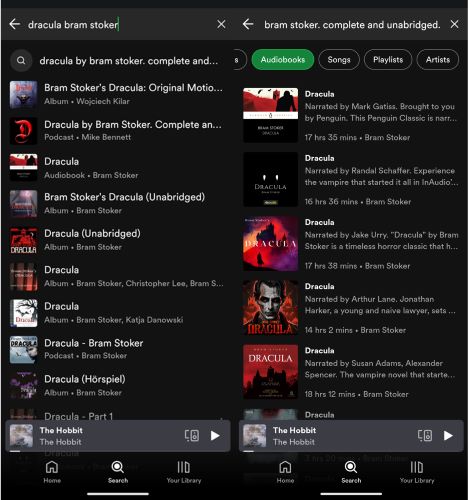Image resolution: width=469 pixels, height=500 pixels.
Task: Open Dracula audiobook narrated by Mark Gatiss
Action: [352, 115]
